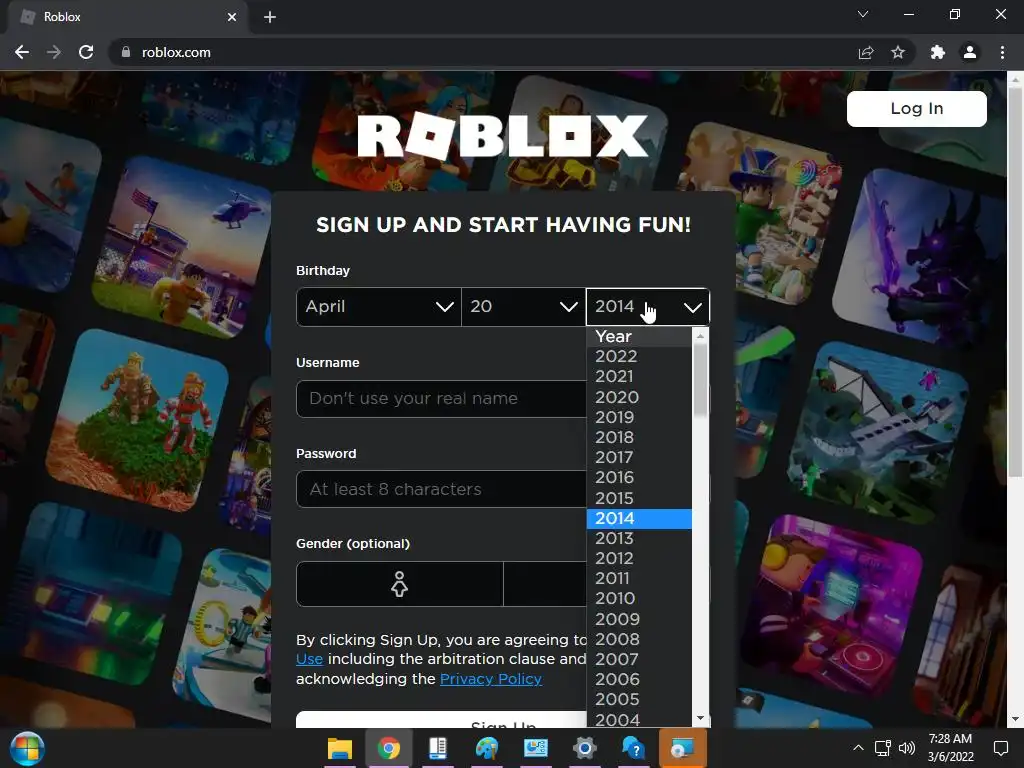Choose 2011 from the year list
The width and height of the screenshot is (1024, 768).
click(639, 579)
